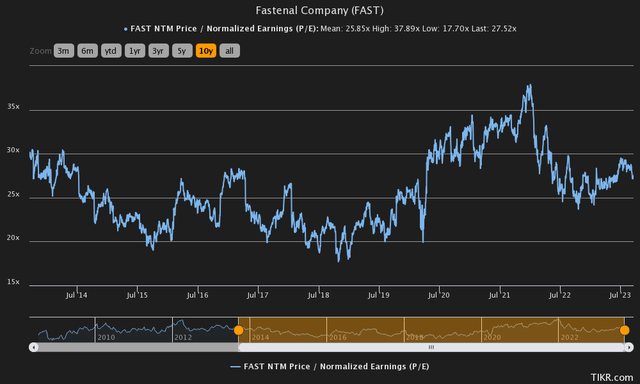Click 2018 in the navigator timeline
Screen dimensions: 640x384
coord(415,337)
